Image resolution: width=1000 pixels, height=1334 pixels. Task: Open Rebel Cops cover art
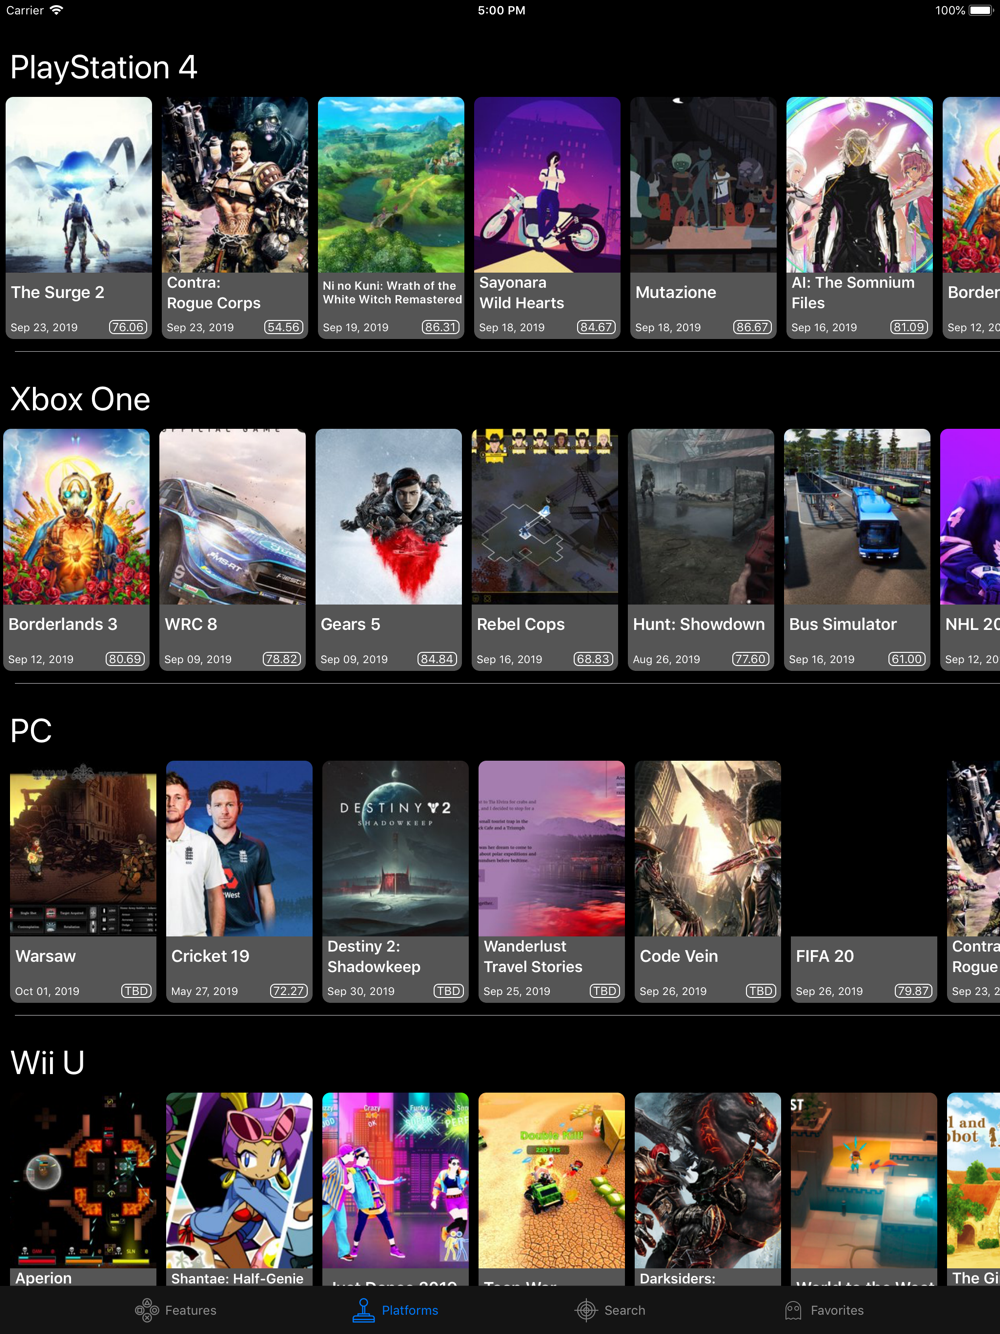coord(545,517)
